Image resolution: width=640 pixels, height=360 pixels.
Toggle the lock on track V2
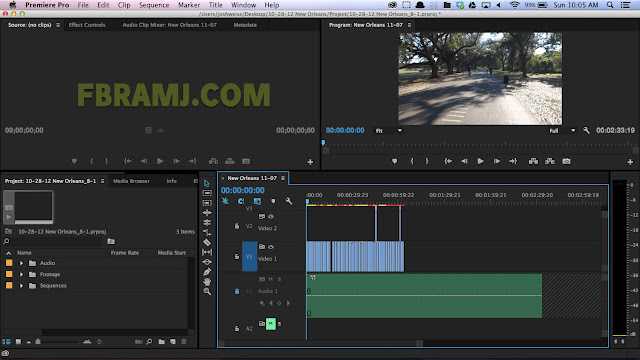[x=237, y=226]
